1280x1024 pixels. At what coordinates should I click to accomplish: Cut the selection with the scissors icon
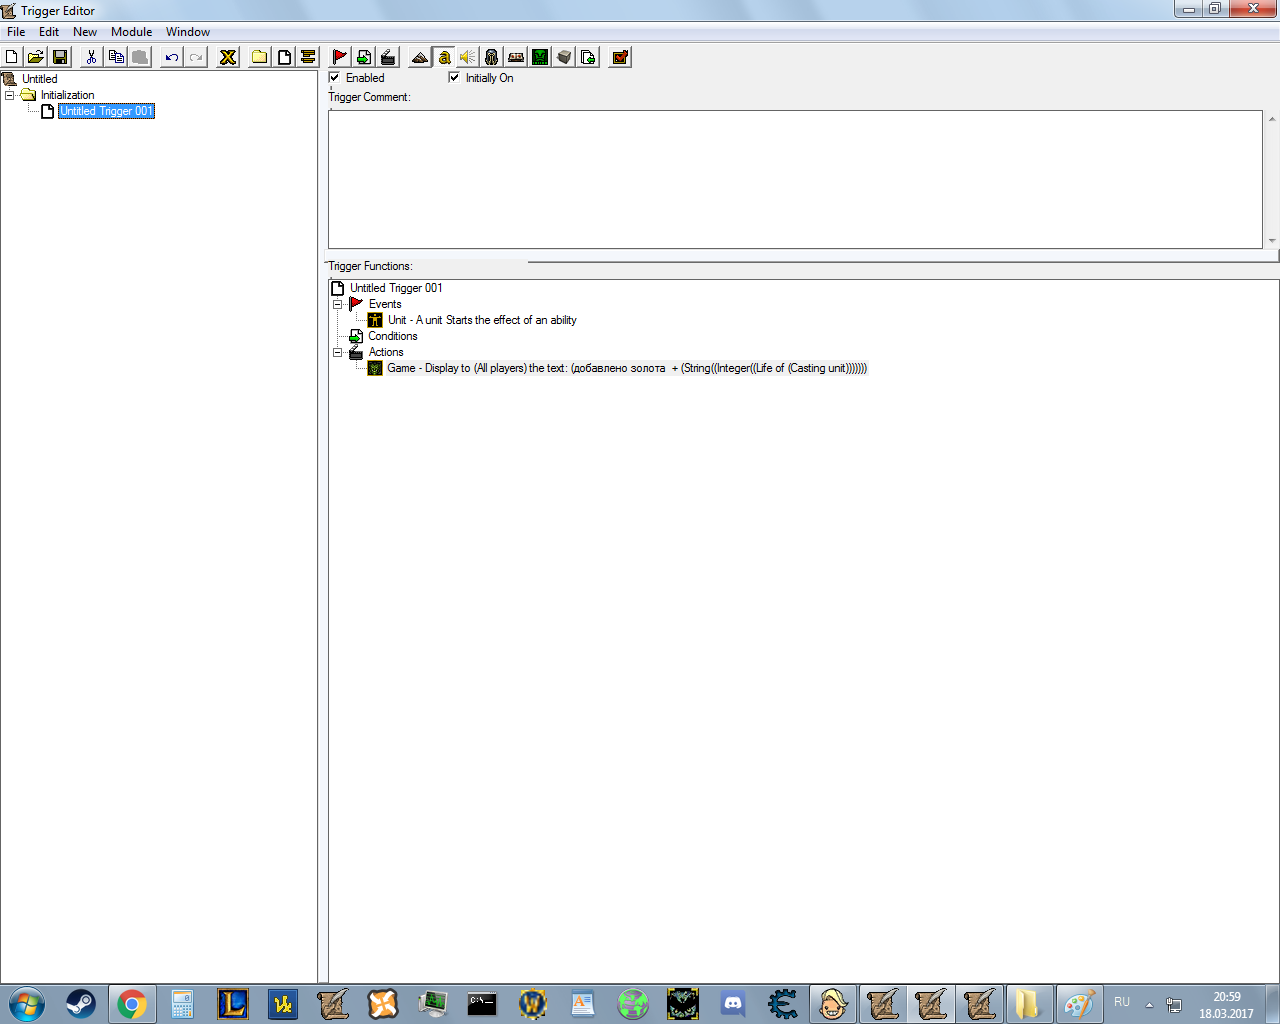[91, 57]
